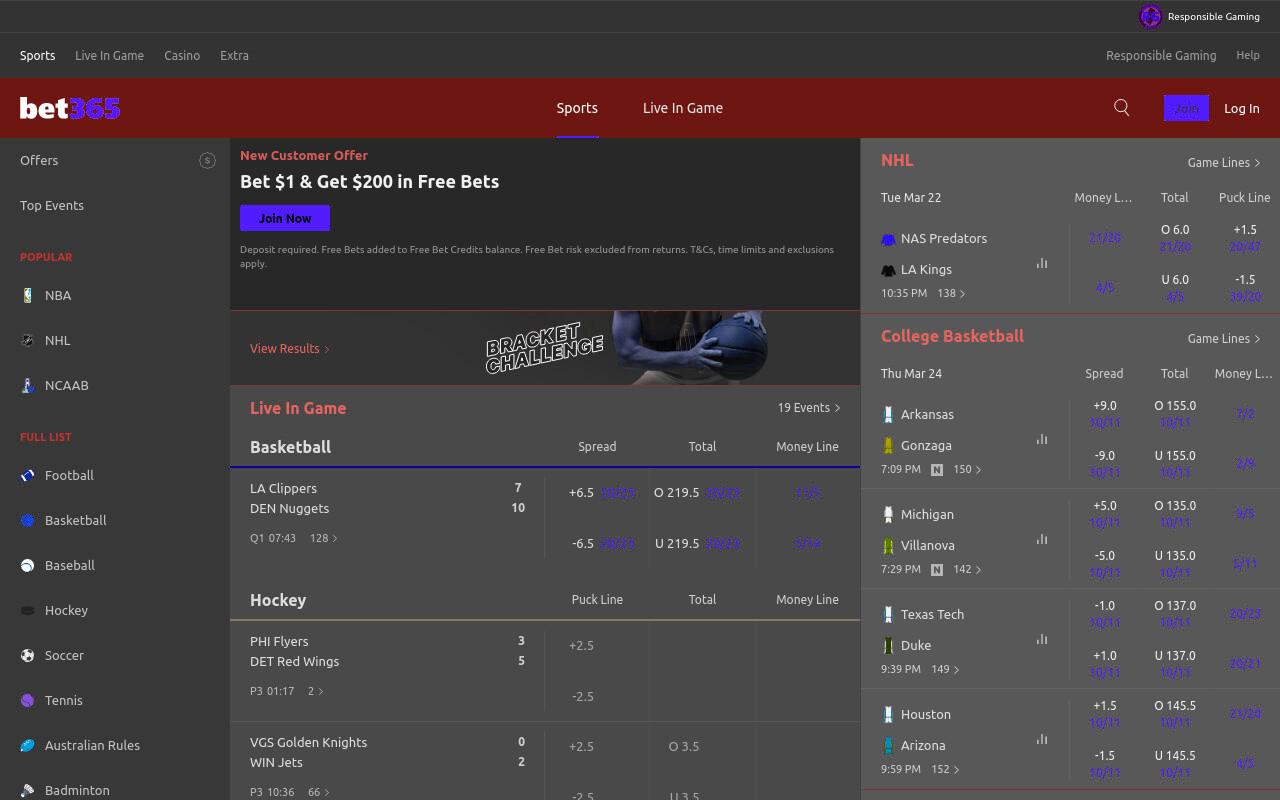Screen dimensions: 1280x800
Task: Open stats icon for Arkansas vs Gonzaga
Action: (1042, 439)
